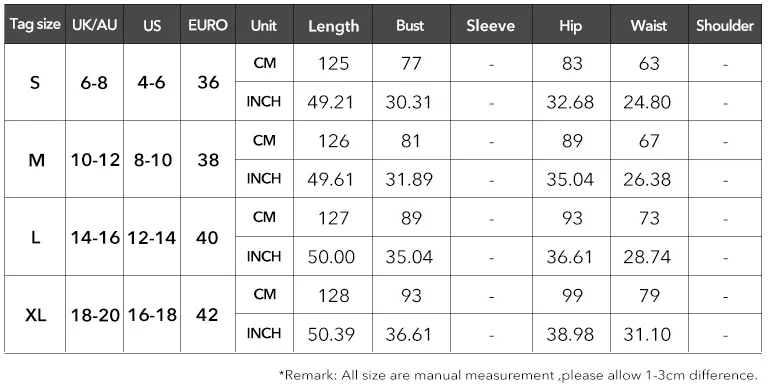The image size is (768, 388).
Task: Click the S tag size cell
Action: [x=35, y=82]
